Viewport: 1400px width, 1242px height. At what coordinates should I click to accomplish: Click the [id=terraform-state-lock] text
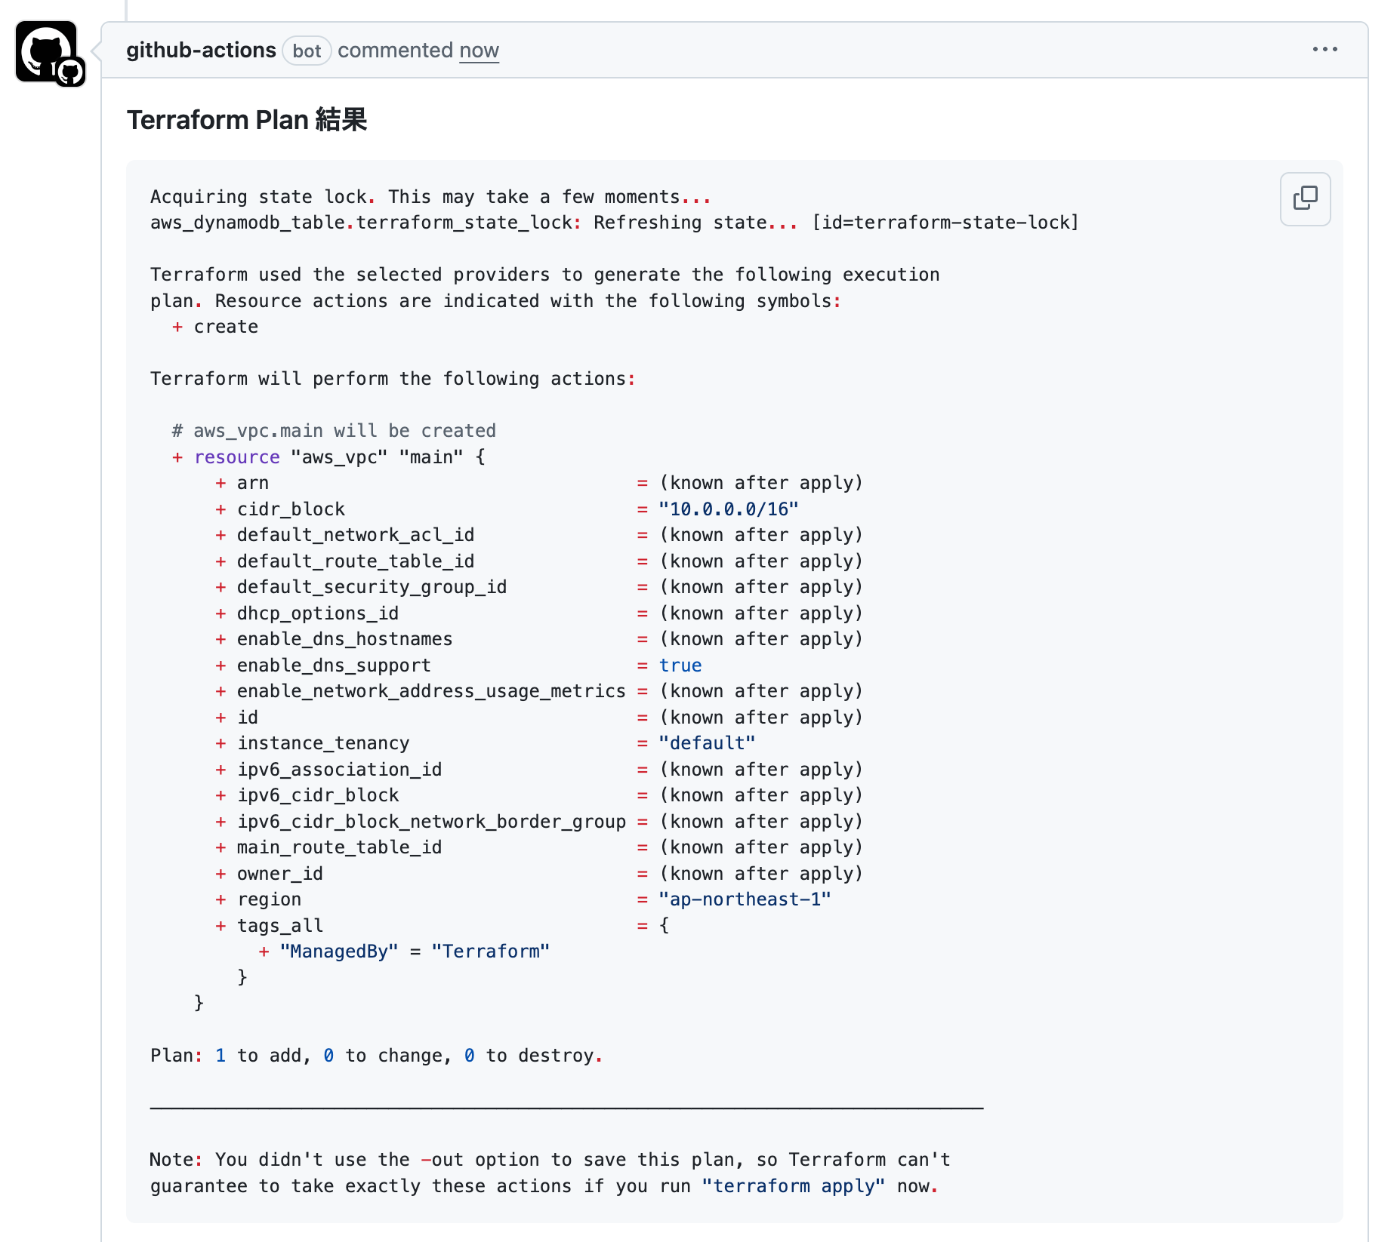pyautogui.click(x=945, y=223)
